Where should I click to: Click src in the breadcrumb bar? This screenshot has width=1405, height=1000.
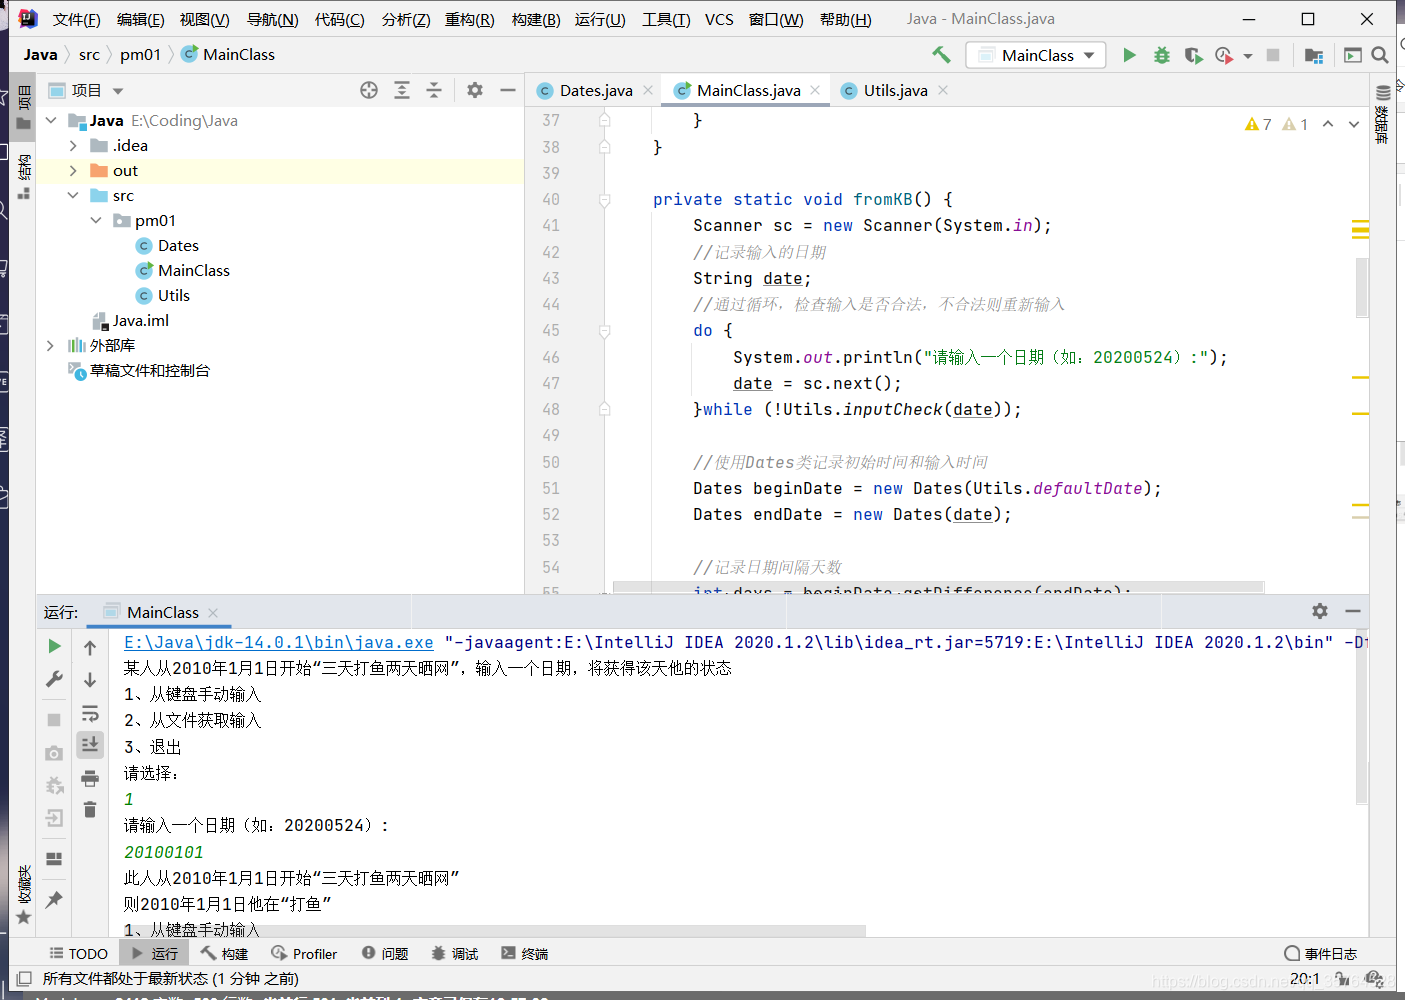pos(90,55)
